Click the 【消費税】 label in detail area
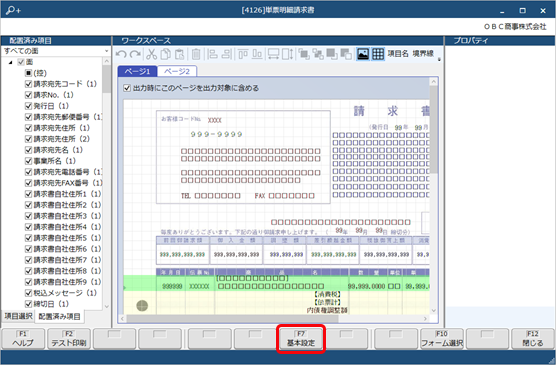The image size is (556, 365). pyautogui.click(x=328, y=294)
